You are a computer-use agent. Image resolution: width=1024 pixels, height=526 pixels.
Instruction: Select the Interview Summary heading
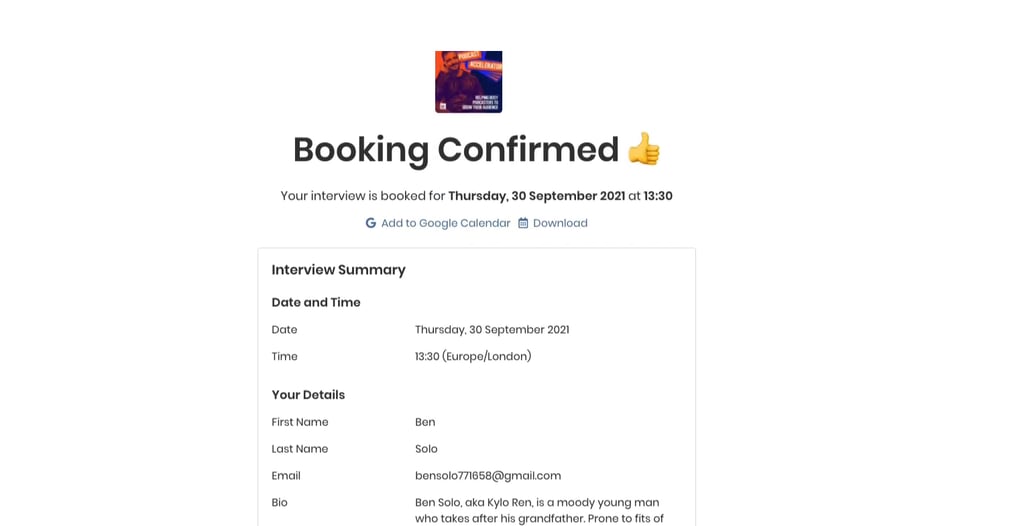tap(338, 270)
